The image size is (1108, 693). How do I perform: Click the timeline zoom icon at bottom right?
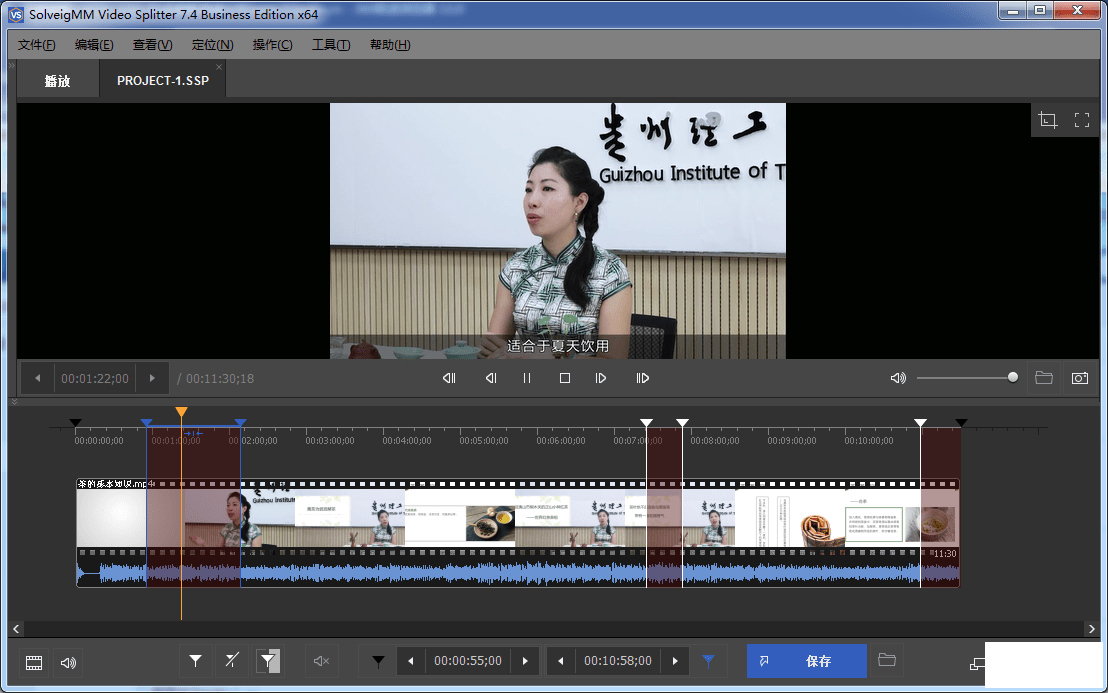pos(977,664)
